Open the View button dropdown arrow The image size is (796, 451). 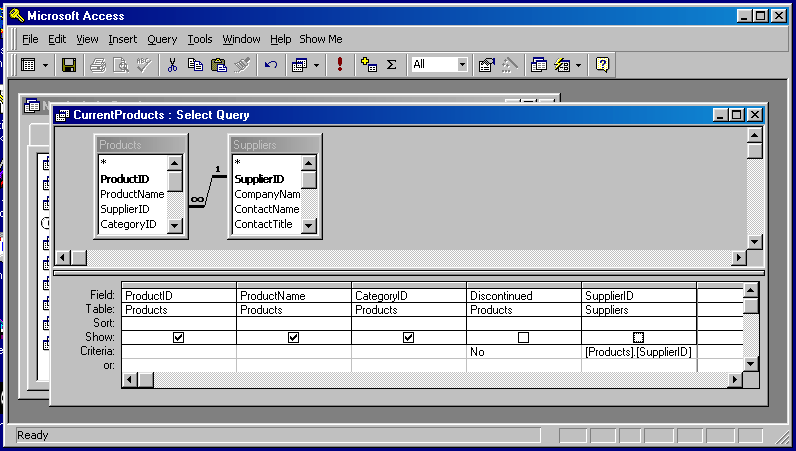click(x=45, y=65)
